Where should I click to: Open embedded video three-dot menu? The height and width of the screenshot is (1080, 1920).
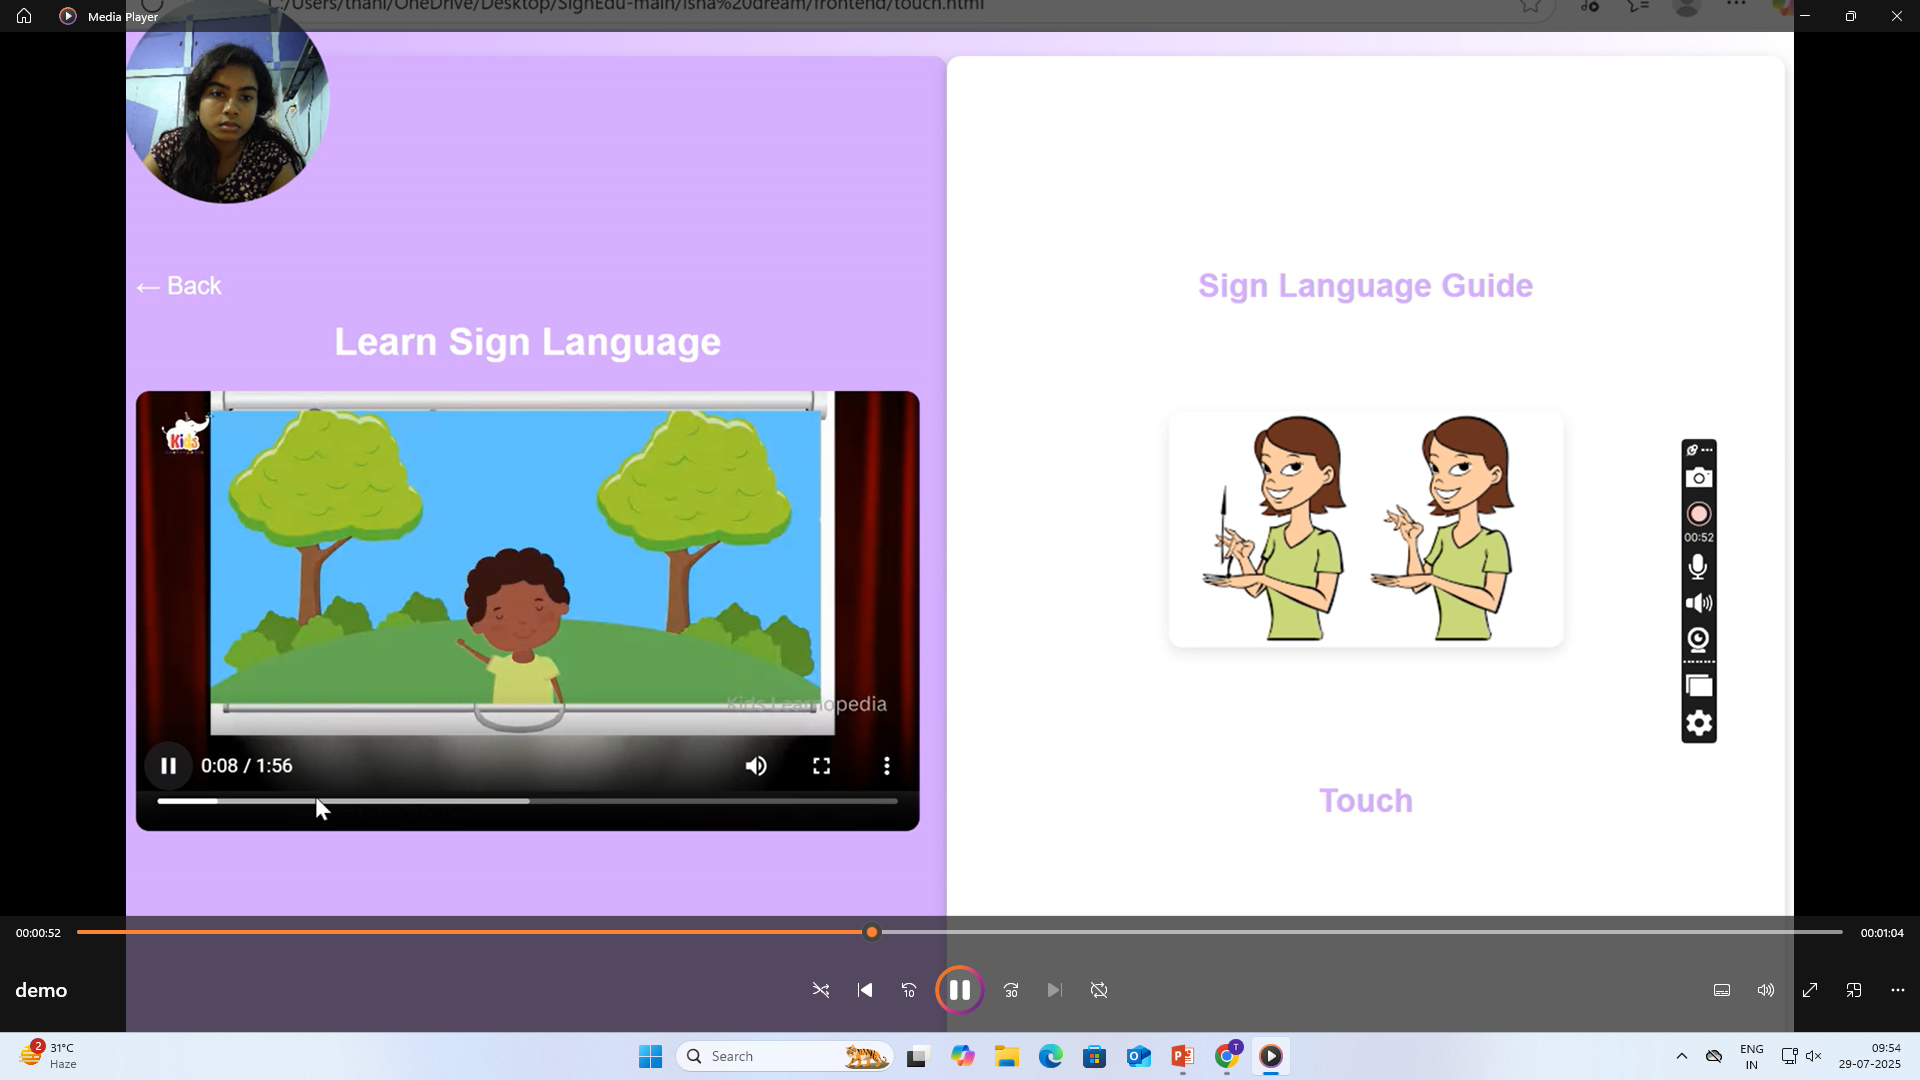coord(887,766)
